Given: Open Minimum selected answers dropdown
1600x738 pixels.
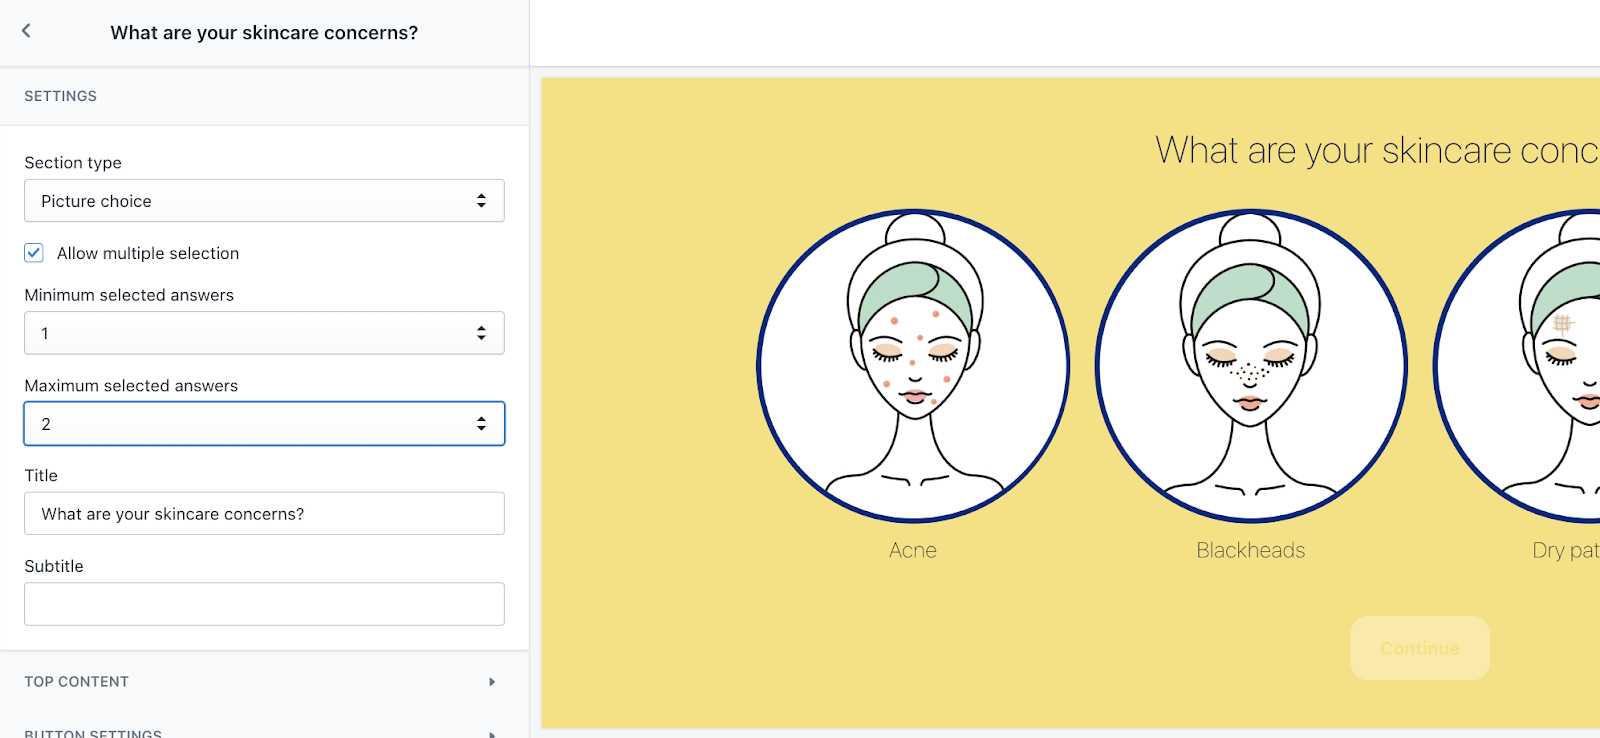Looking at the screenshot, I should click(x=264, y=333).
